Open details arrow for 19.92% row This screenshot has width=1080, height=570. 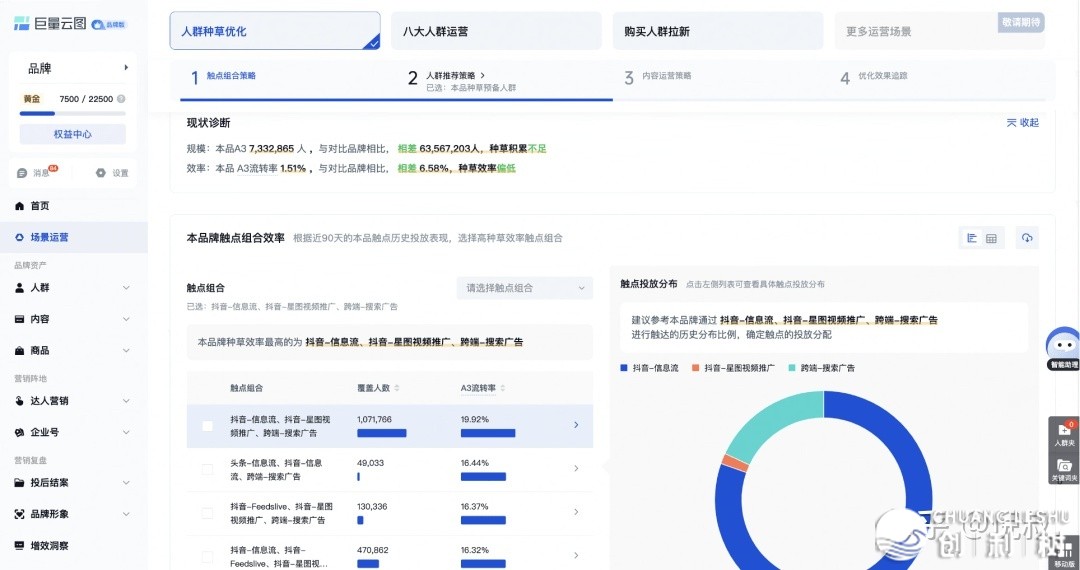click(577, 425)
